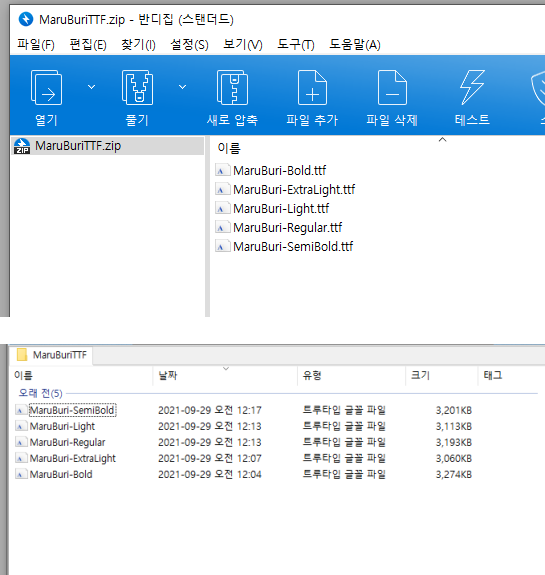This screenshot has width=545, height=575.
Task: Expand the dropdown arrow next to 풀기
Action: (x=182, y=87)
